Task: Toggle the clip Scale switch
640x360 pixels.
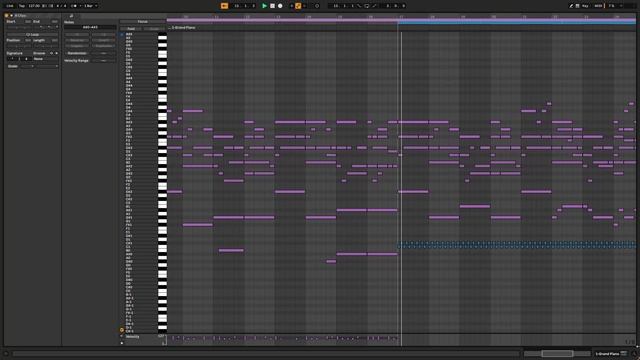Action: pos(13,66)
